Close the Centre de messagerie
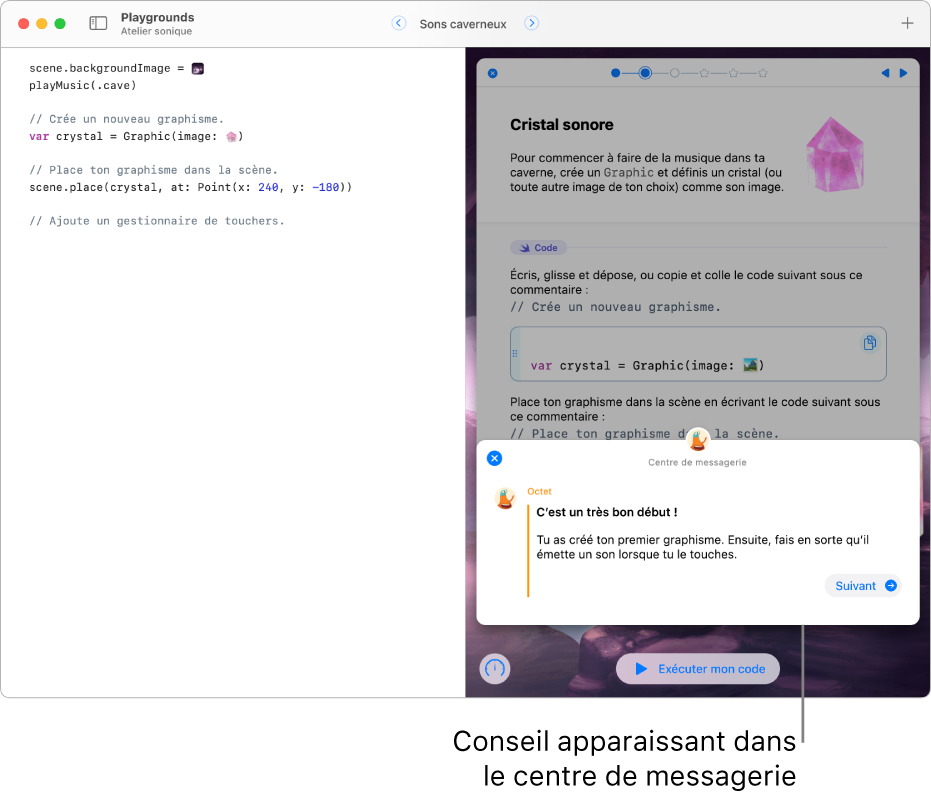931x798 pixels. coord(495,458)
